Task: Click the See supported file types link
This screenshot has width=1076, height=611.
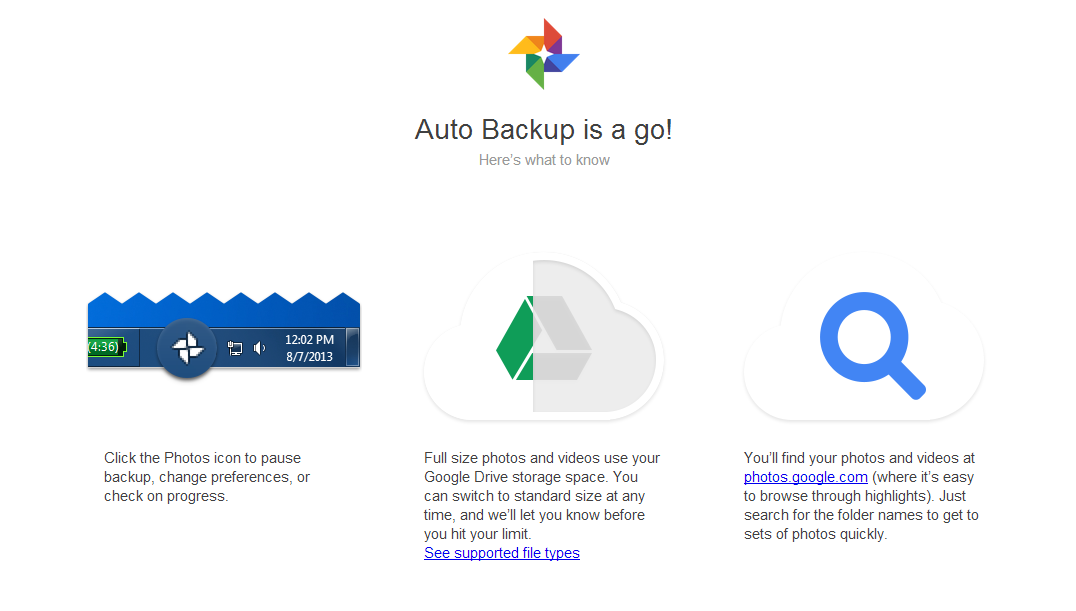Action: (x=501, y=552)
